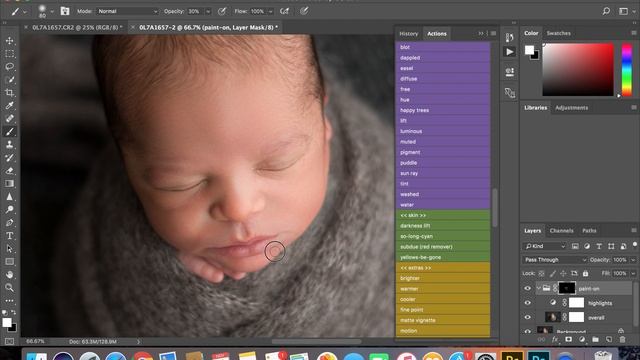Filter layers by type layers
This screenshot has width=640, height=360.
pyautogui.click(x=599, y=246)
